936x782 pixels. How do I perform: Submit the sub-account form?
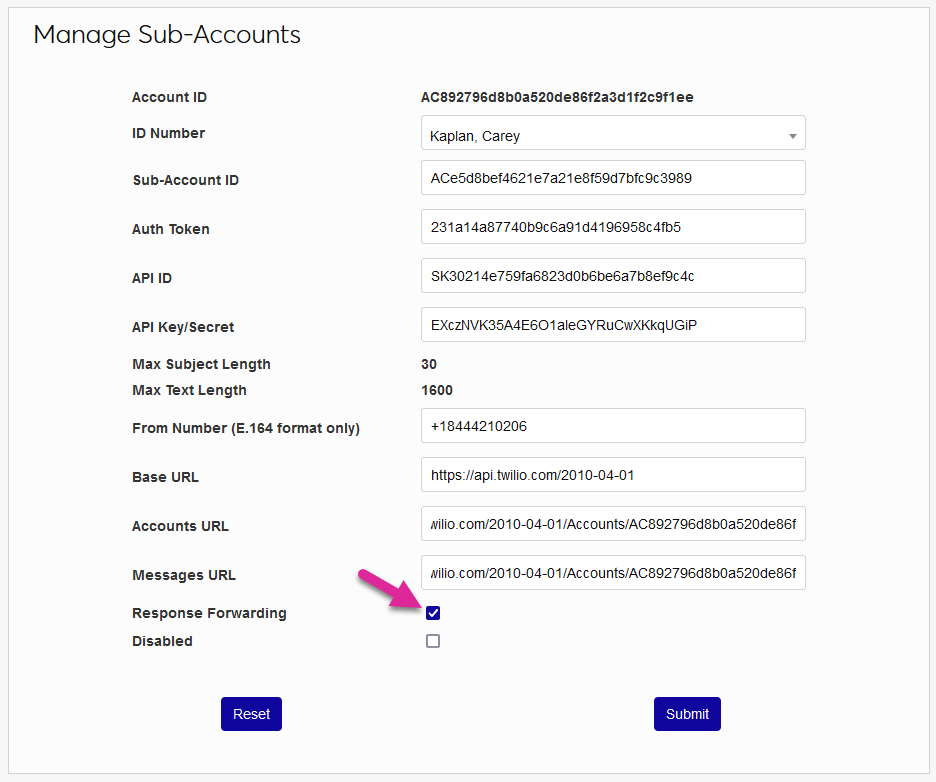[x=687, y=714]
